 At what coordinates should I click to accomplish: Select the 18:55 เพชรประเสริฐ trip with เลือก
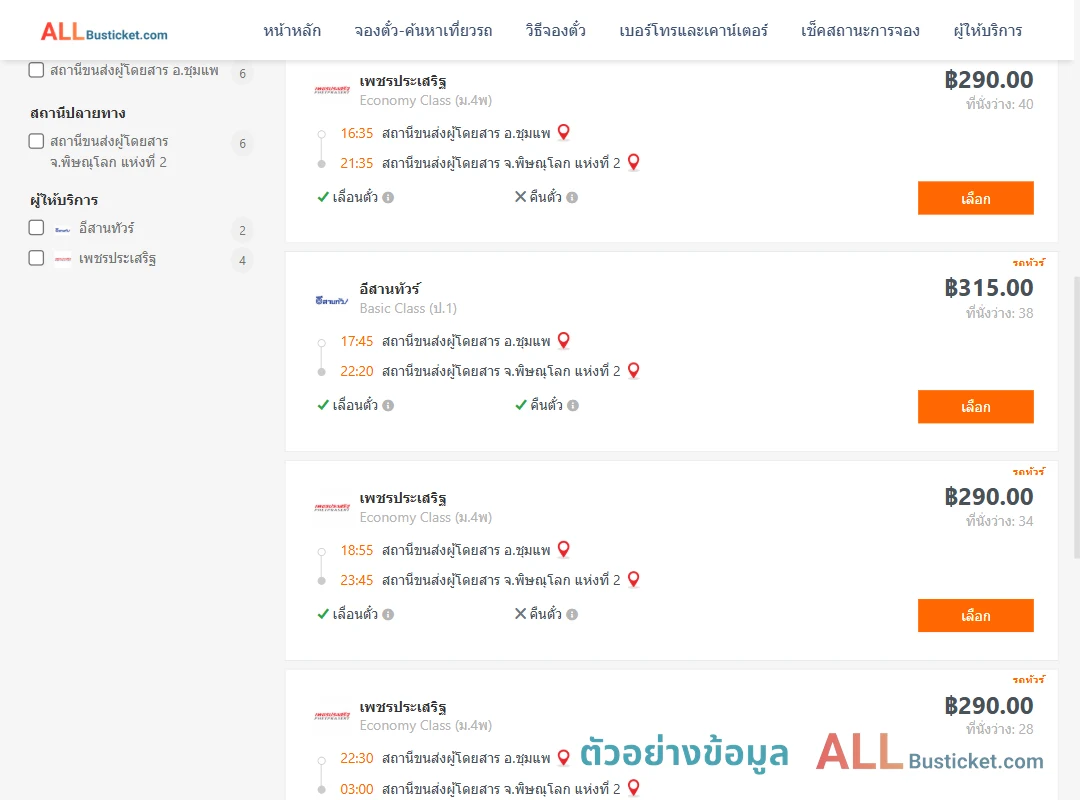coord(975,615)
